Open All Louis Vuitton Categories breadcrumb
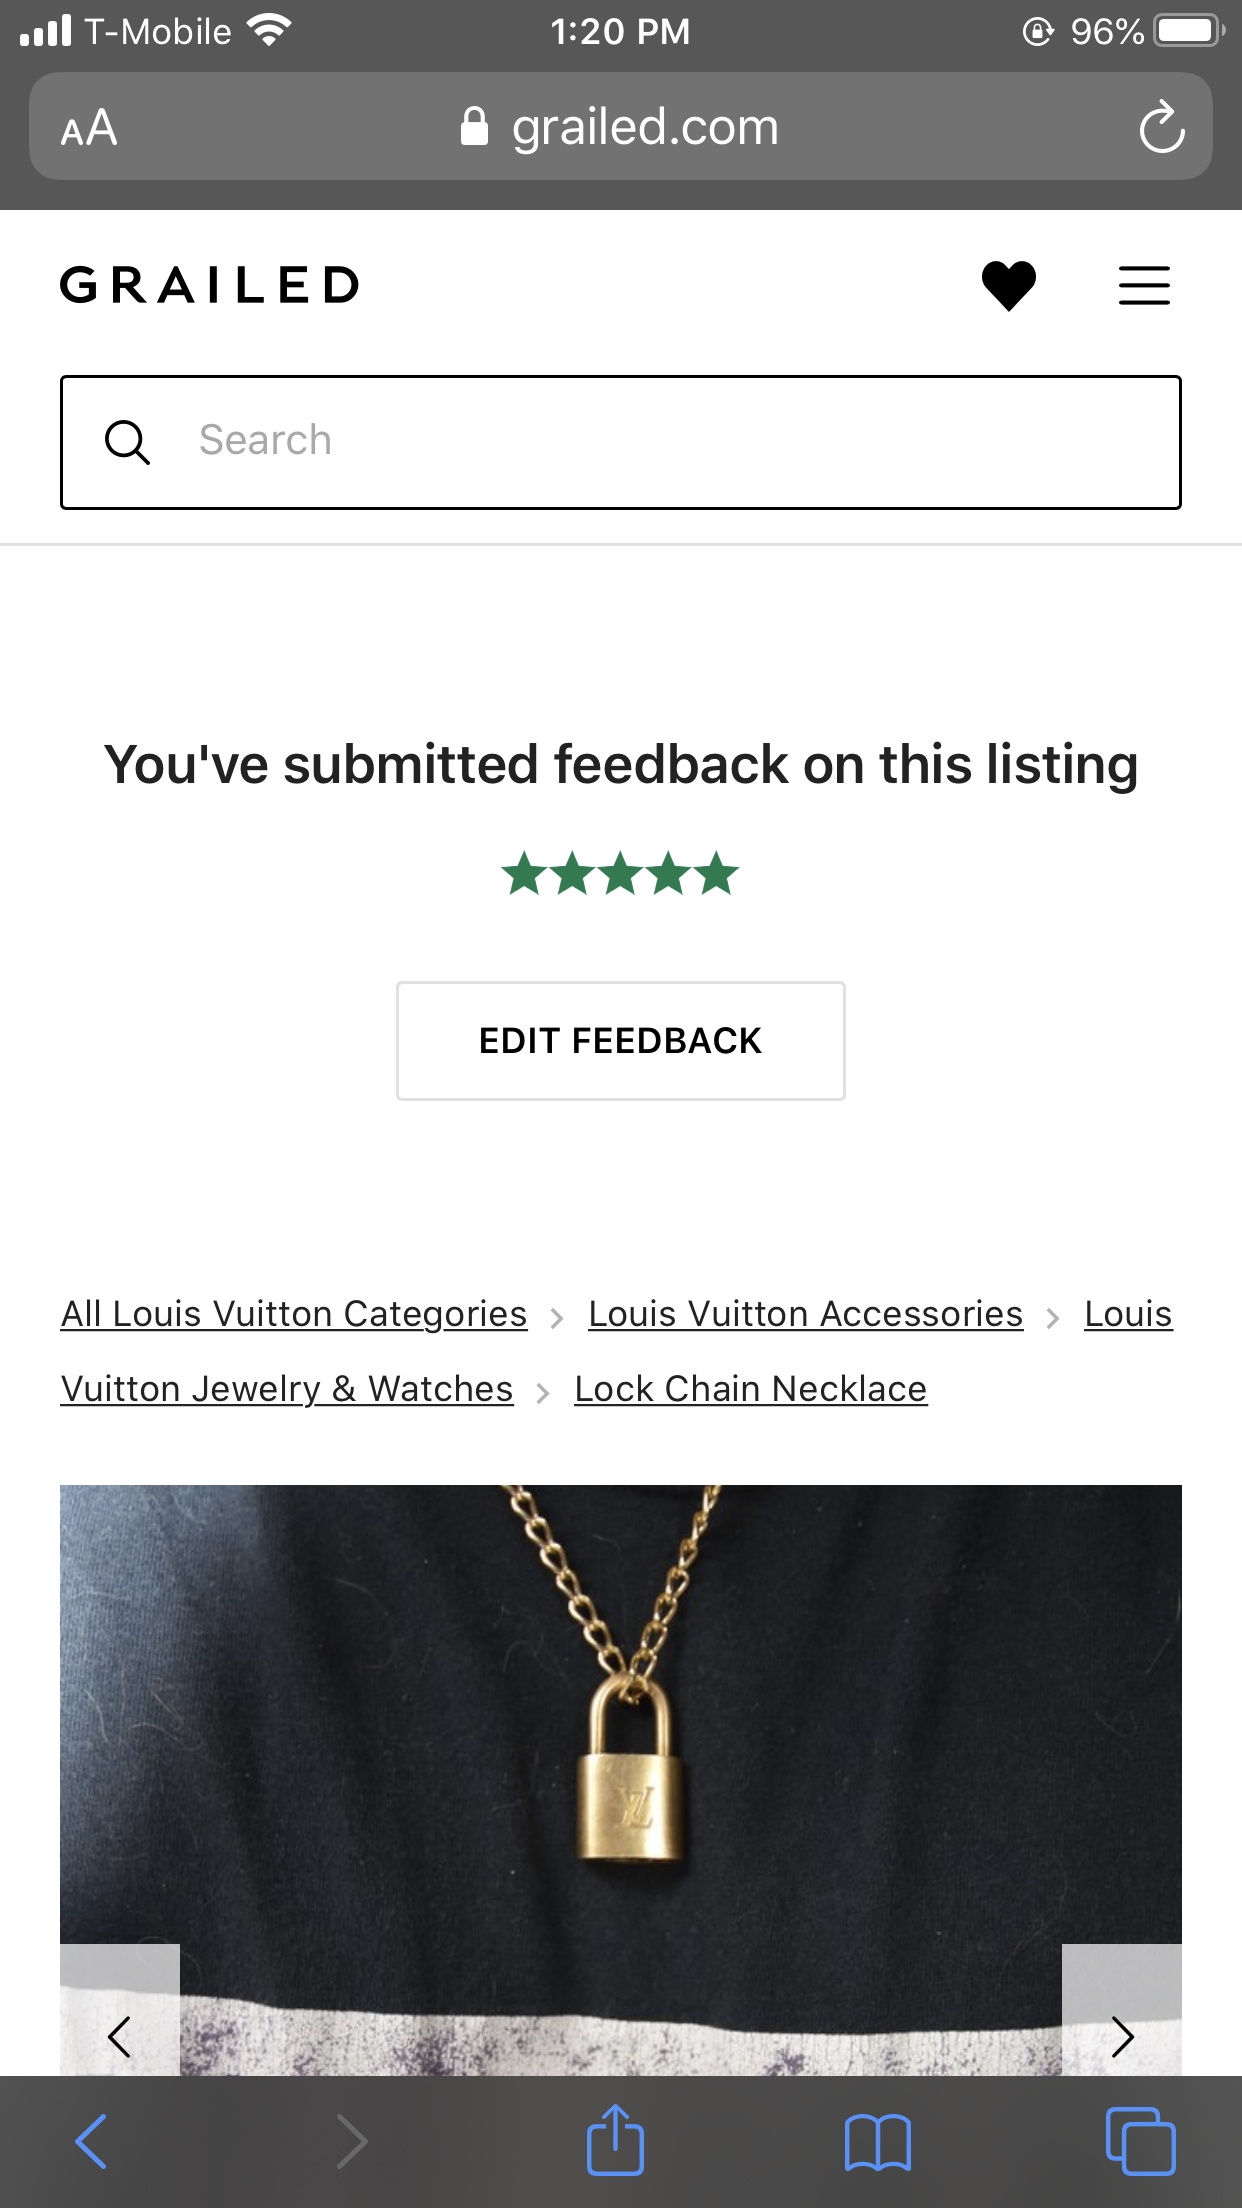This screenshot has width=1242, height=2208. (293, 1313)
